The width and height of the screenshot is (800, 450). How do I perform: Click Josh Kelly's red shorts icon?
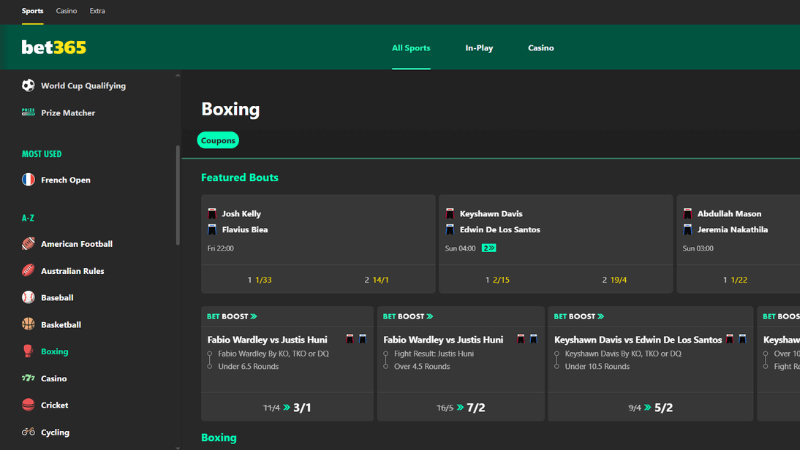(x=212, y=213)
